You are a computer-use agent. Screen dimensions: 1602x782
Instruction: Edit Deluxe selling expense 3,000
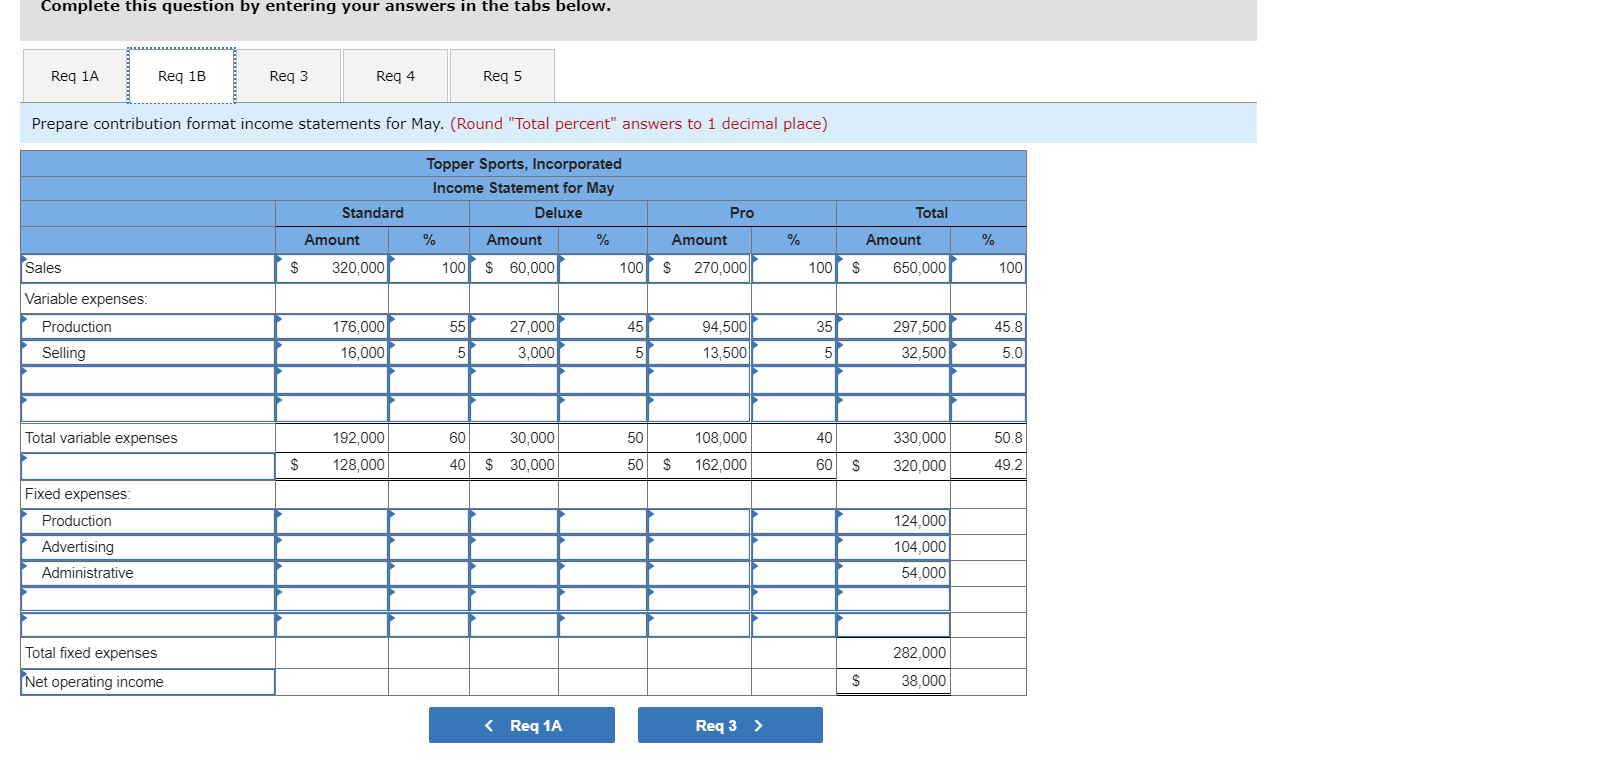(x=514, y=353)
